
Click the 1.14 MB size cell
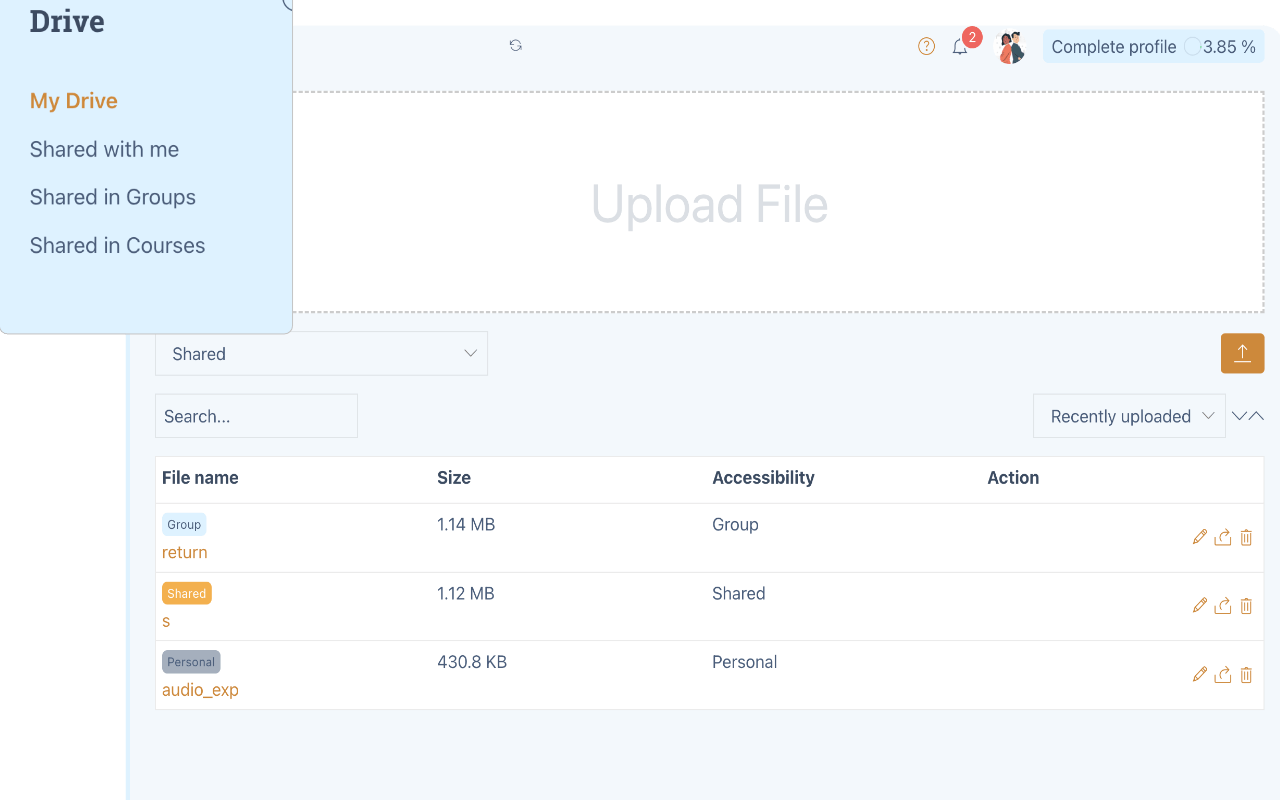(466, 524)
